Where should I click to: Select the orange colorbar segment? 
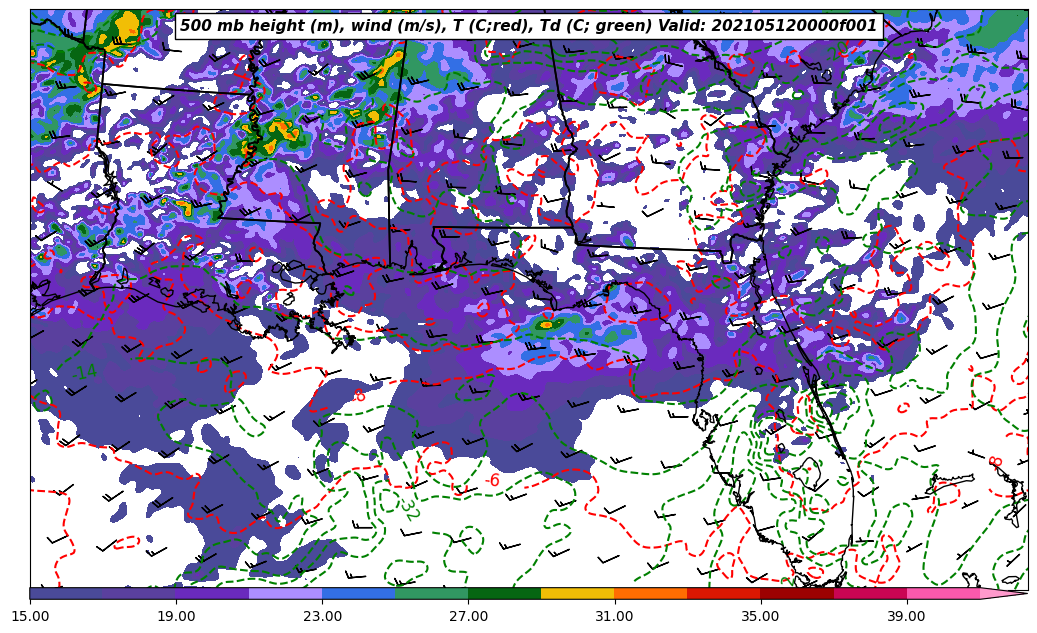[x=650, y=593]
